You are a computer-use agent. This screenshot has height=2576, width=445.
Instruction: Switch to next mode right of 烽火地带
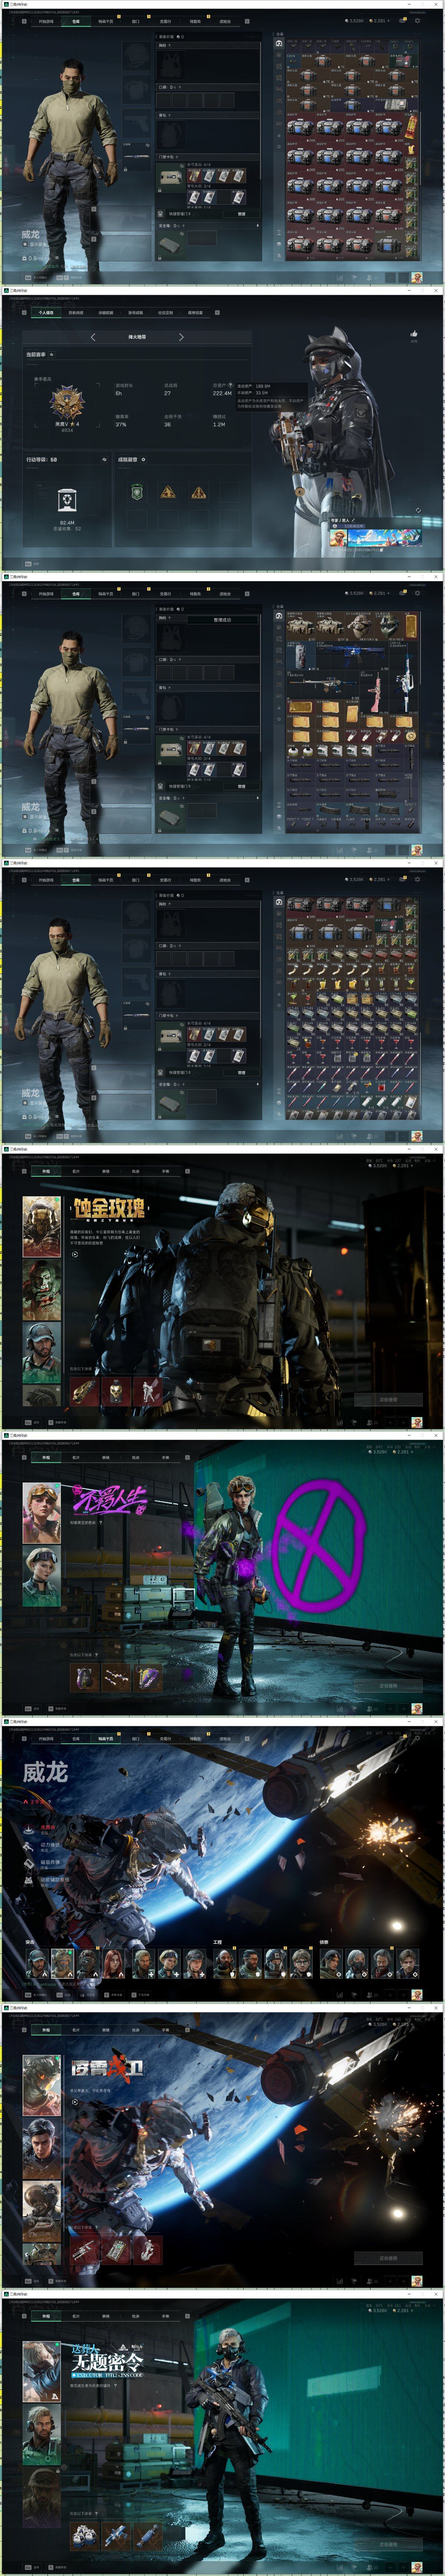click(x=181, y=337)
